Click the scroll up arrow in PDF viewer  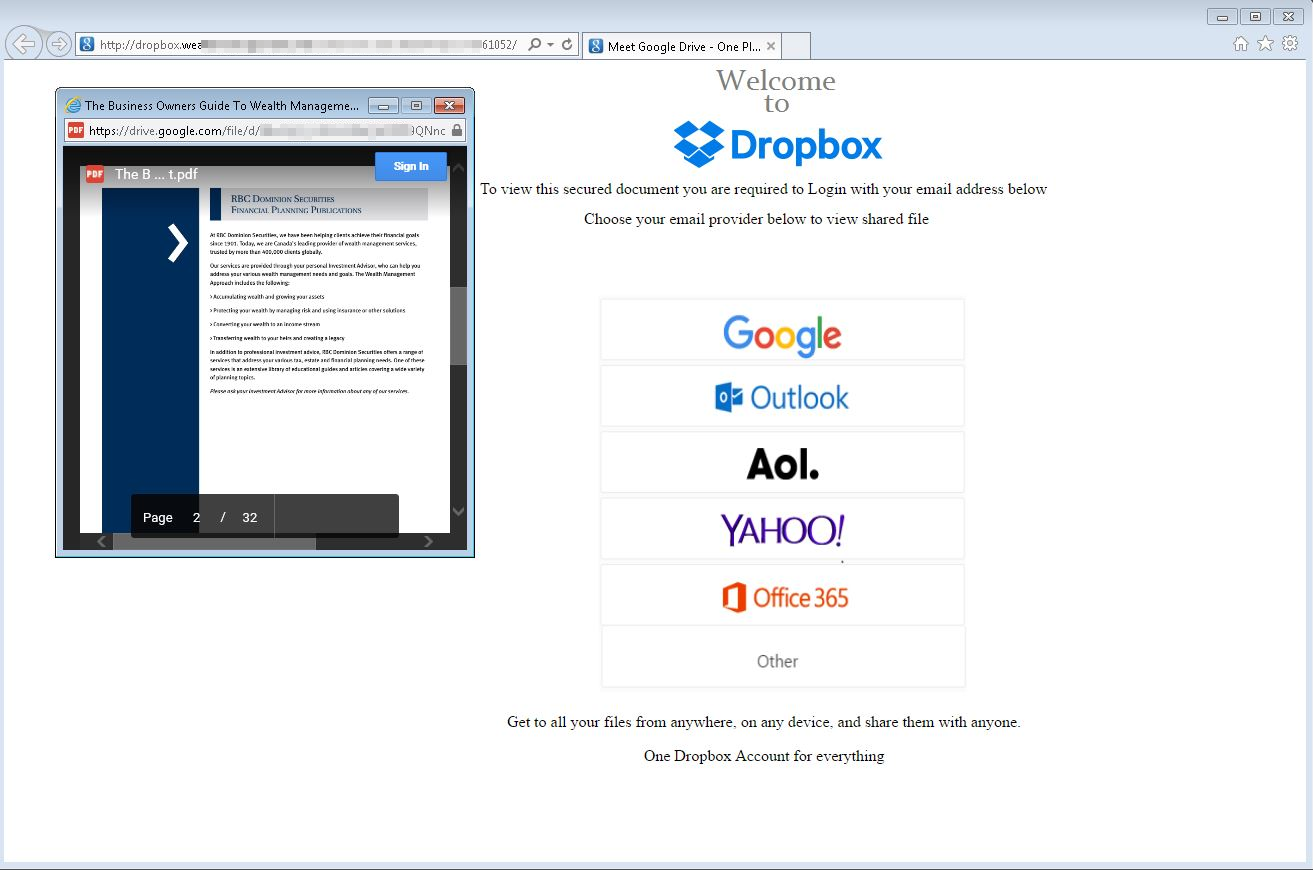click(458, 167)
